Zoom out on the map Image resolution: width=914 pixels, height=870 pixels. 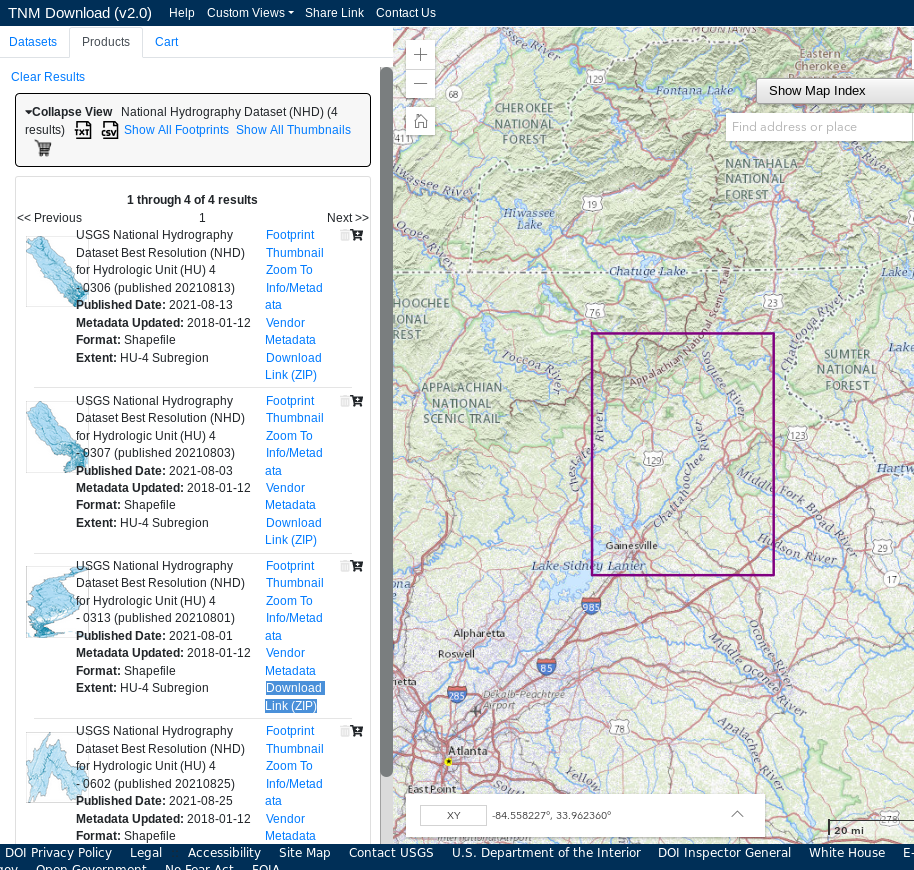[421, 83]
